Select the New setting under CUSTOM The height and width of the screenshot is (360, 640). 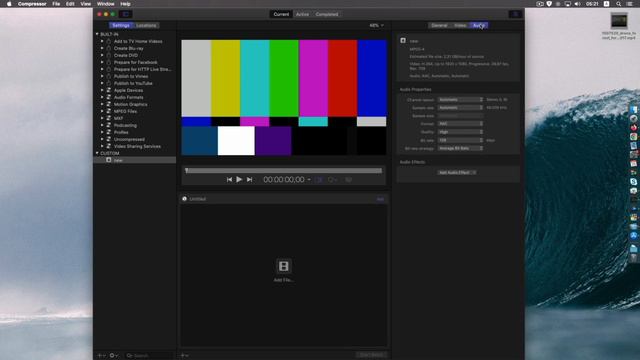coord(135,160)
